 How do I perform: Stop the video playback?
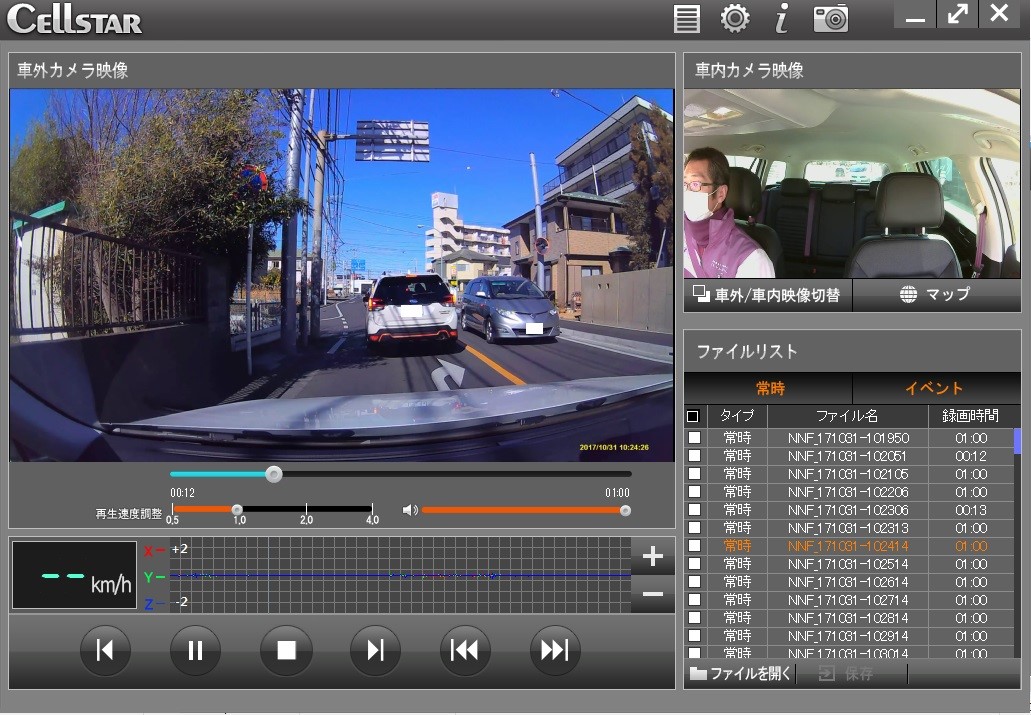click(x=286, y=650)
